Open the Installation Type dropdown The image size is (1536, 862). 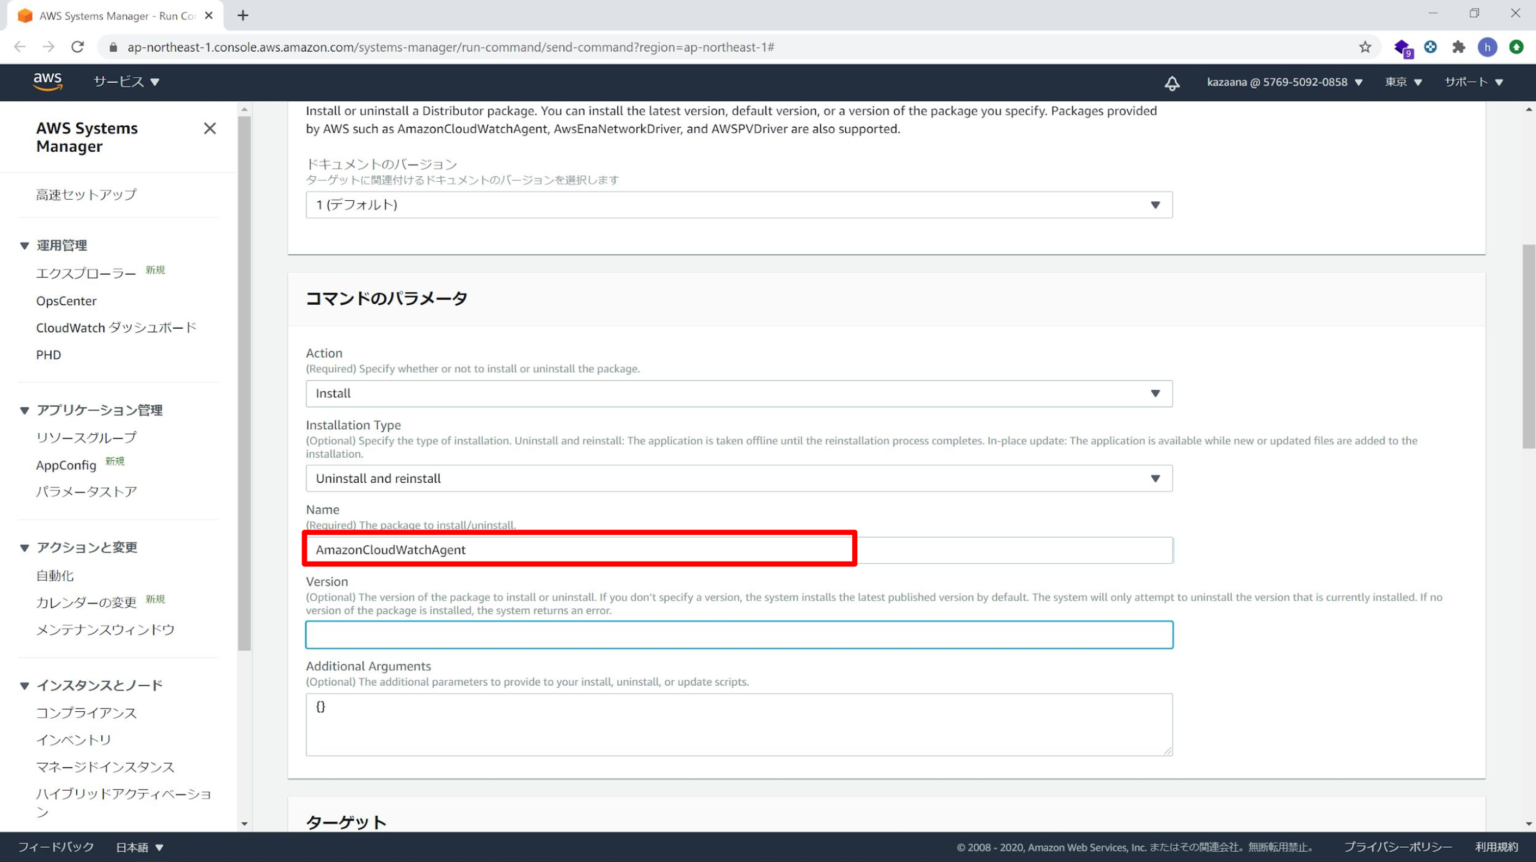(738, 478)
